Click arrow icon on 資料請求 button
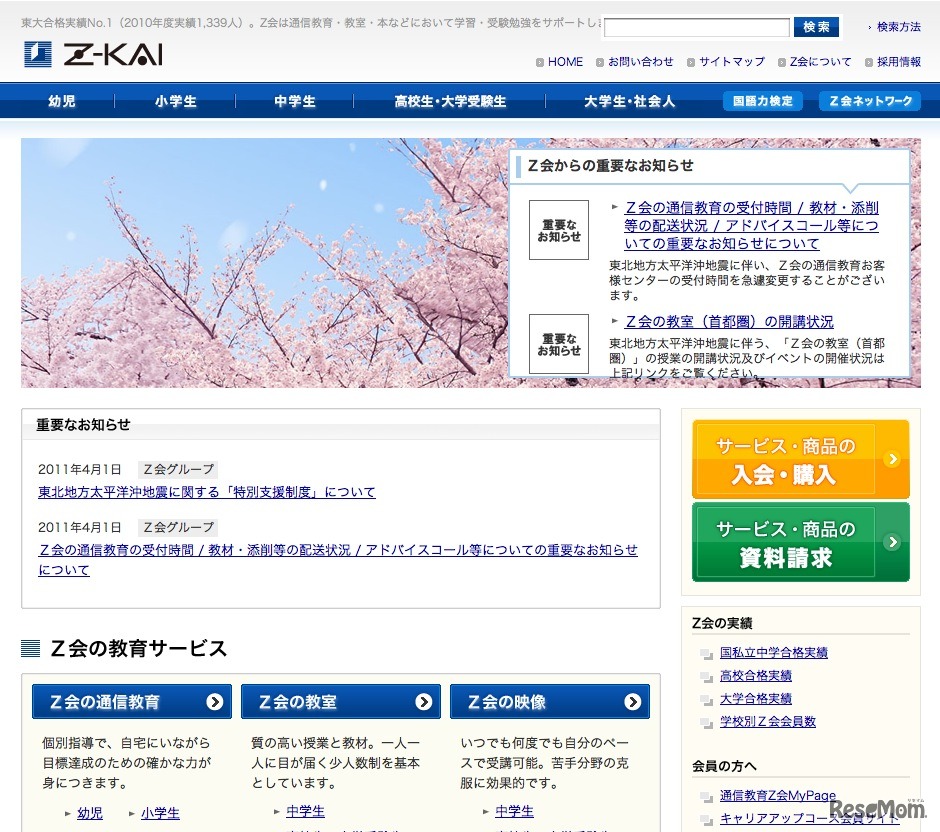This screenshot has height=832, width=940. pyautogui.click(x=893, y=542)
